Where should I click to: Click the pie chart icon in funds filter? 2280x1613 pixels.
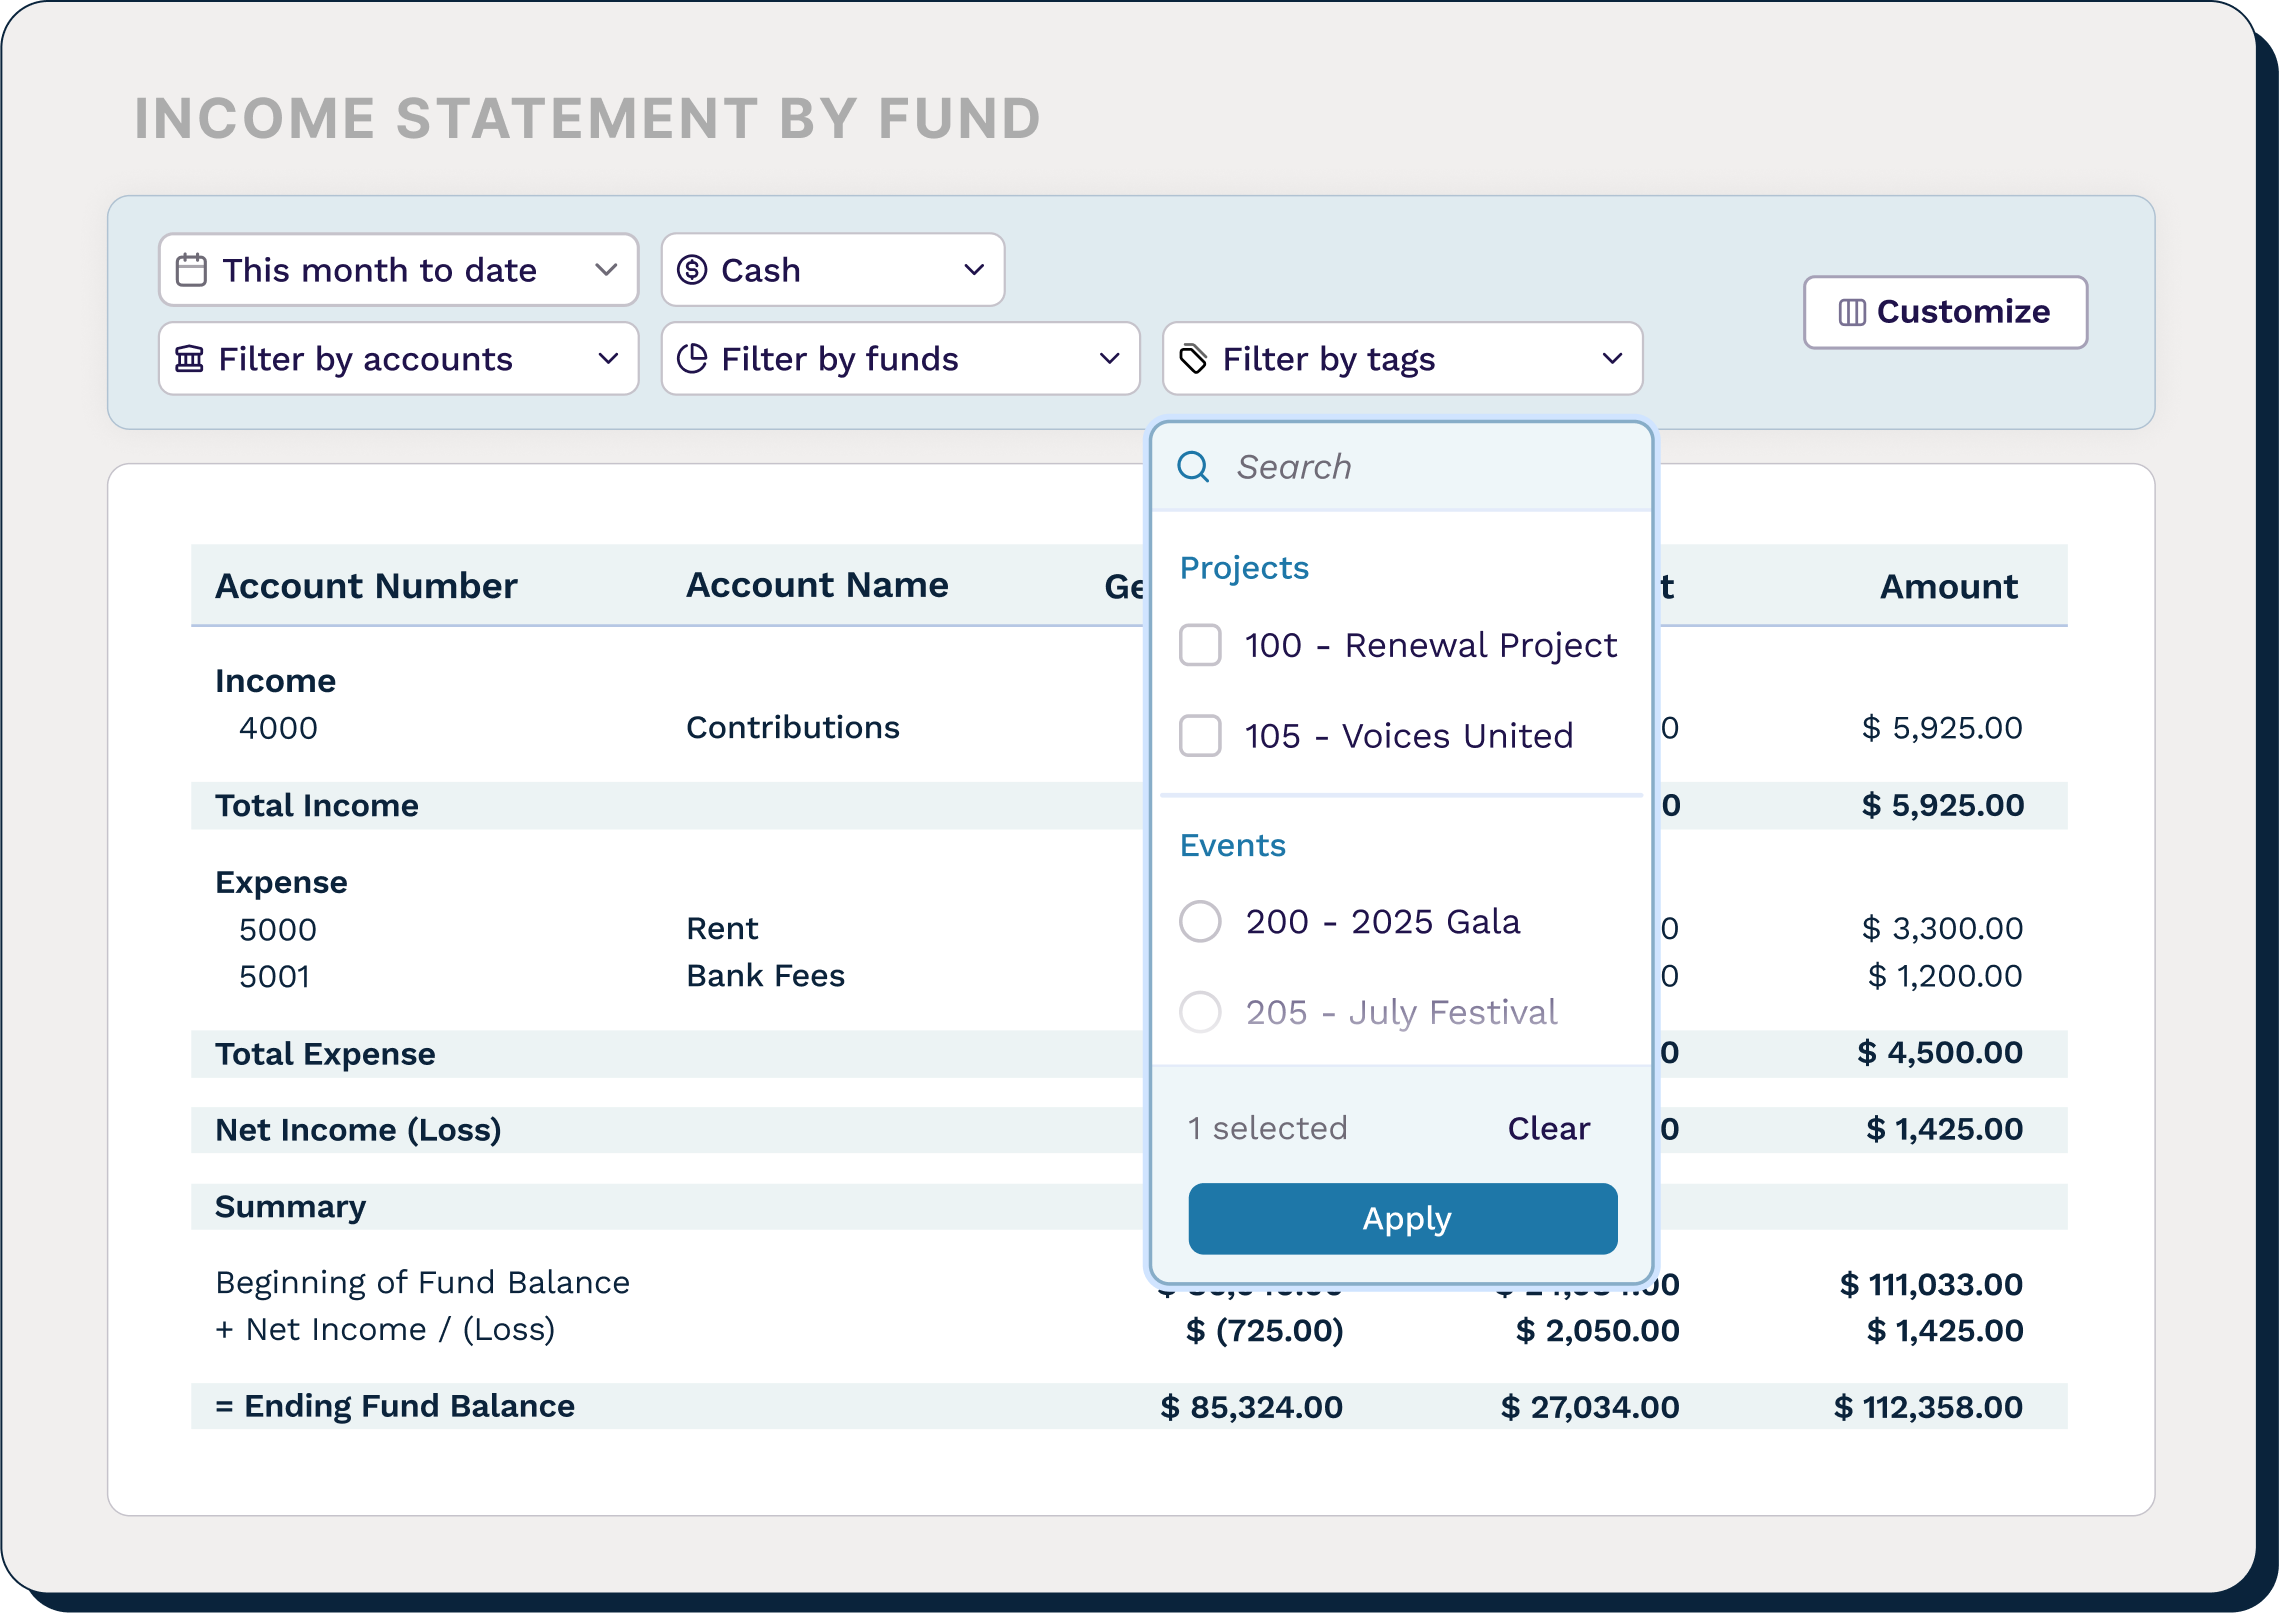pyautogui.click(x=692, y=358)
